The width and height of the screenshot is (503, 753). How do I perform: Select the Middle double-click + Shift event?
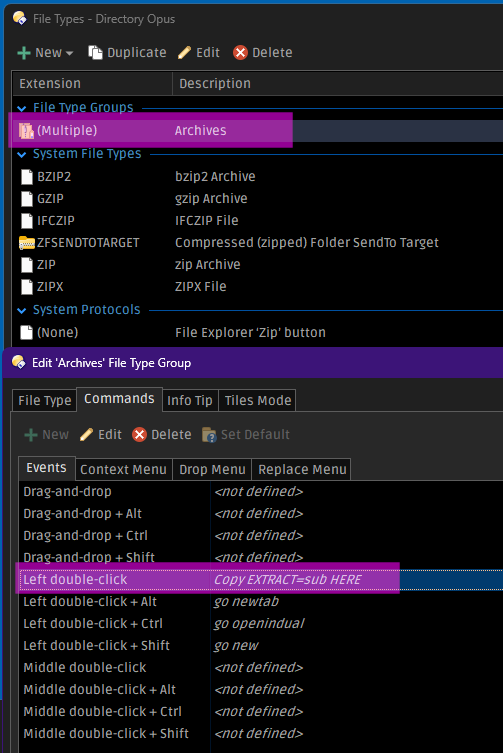(261, 734)
